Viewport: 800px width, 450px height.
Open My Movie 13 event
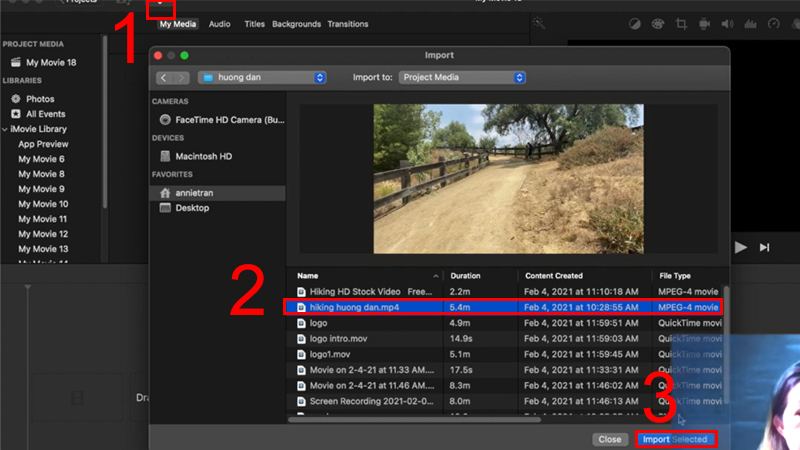43,249
